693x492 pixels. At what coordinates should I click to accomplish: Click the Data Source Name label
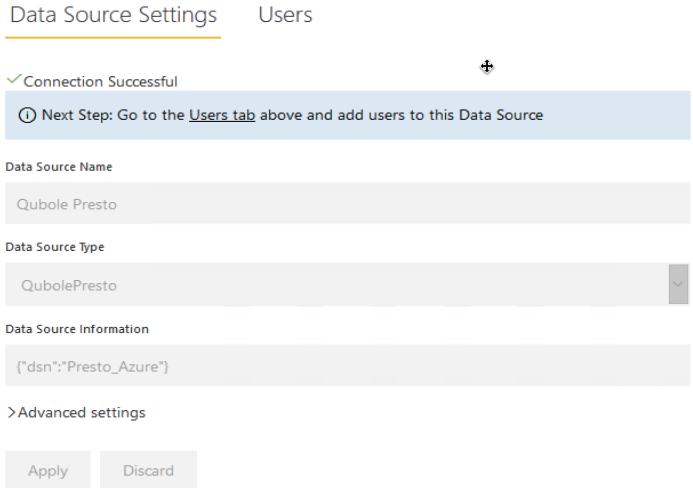(59, 167)
